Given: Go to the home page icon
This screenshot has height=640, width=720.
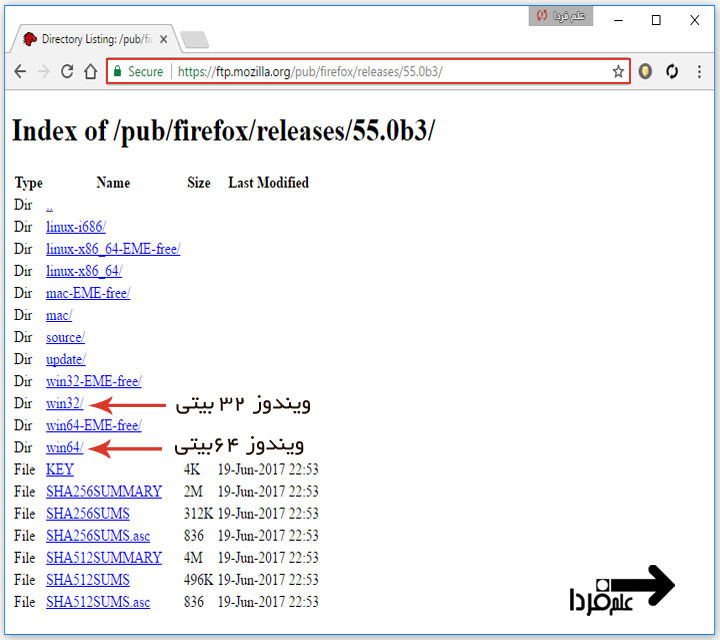Looking at the screenshot, I should pos(91,72).
